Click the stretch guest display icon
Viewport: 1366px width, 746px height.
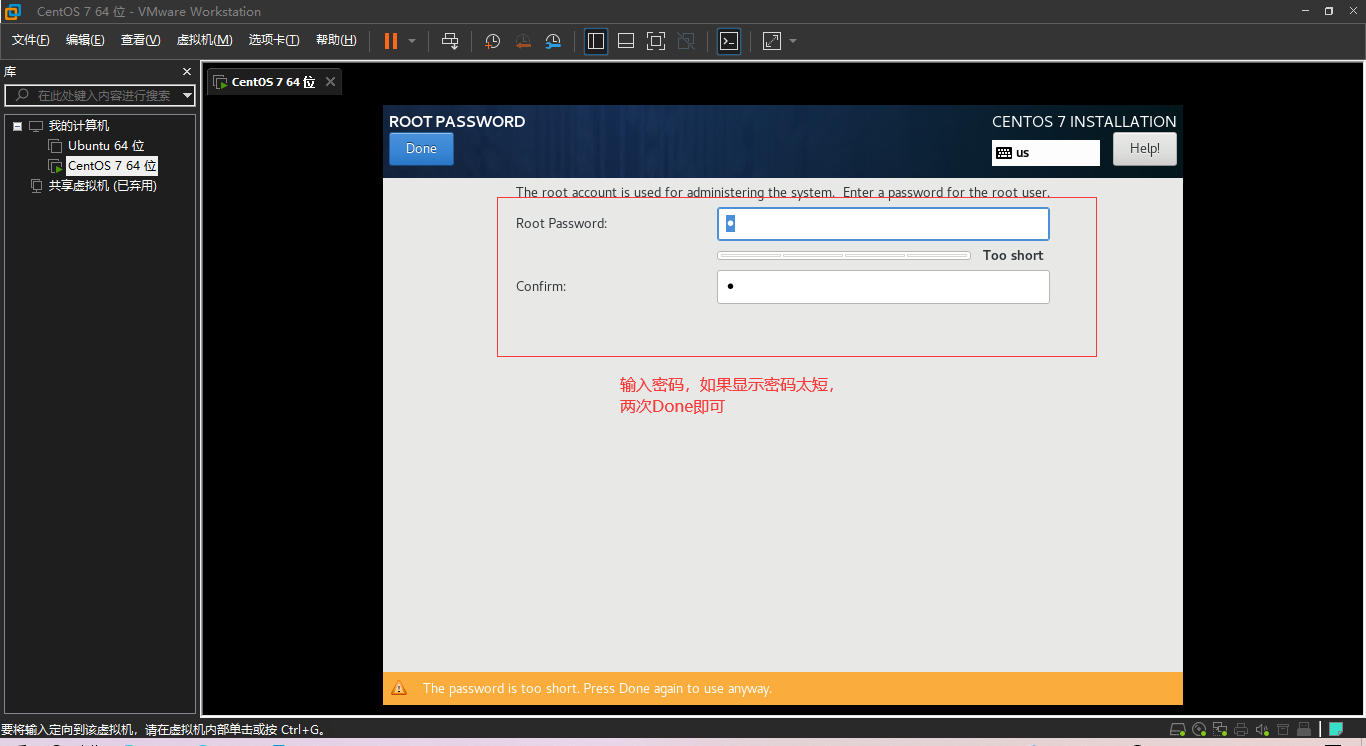[x=771, y=41]
